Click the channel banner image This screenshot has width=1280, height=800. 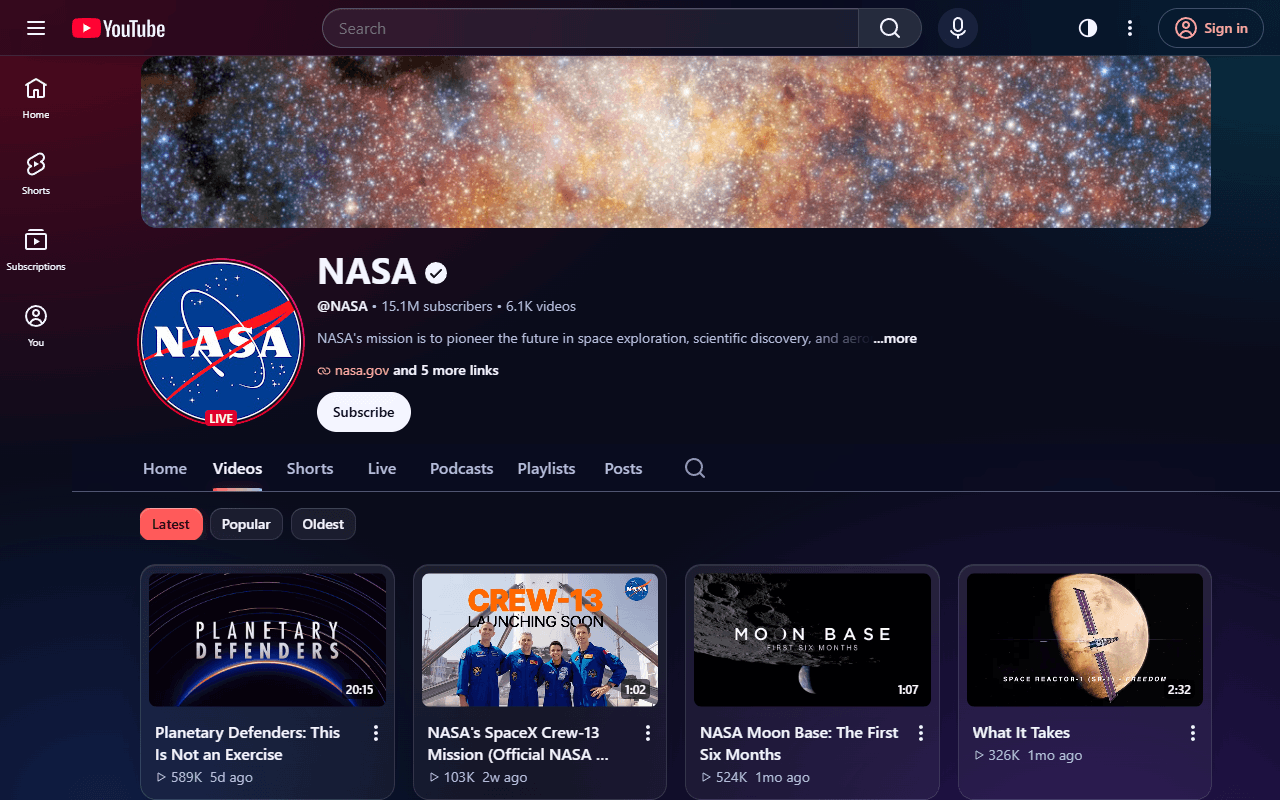click(676, 142)
